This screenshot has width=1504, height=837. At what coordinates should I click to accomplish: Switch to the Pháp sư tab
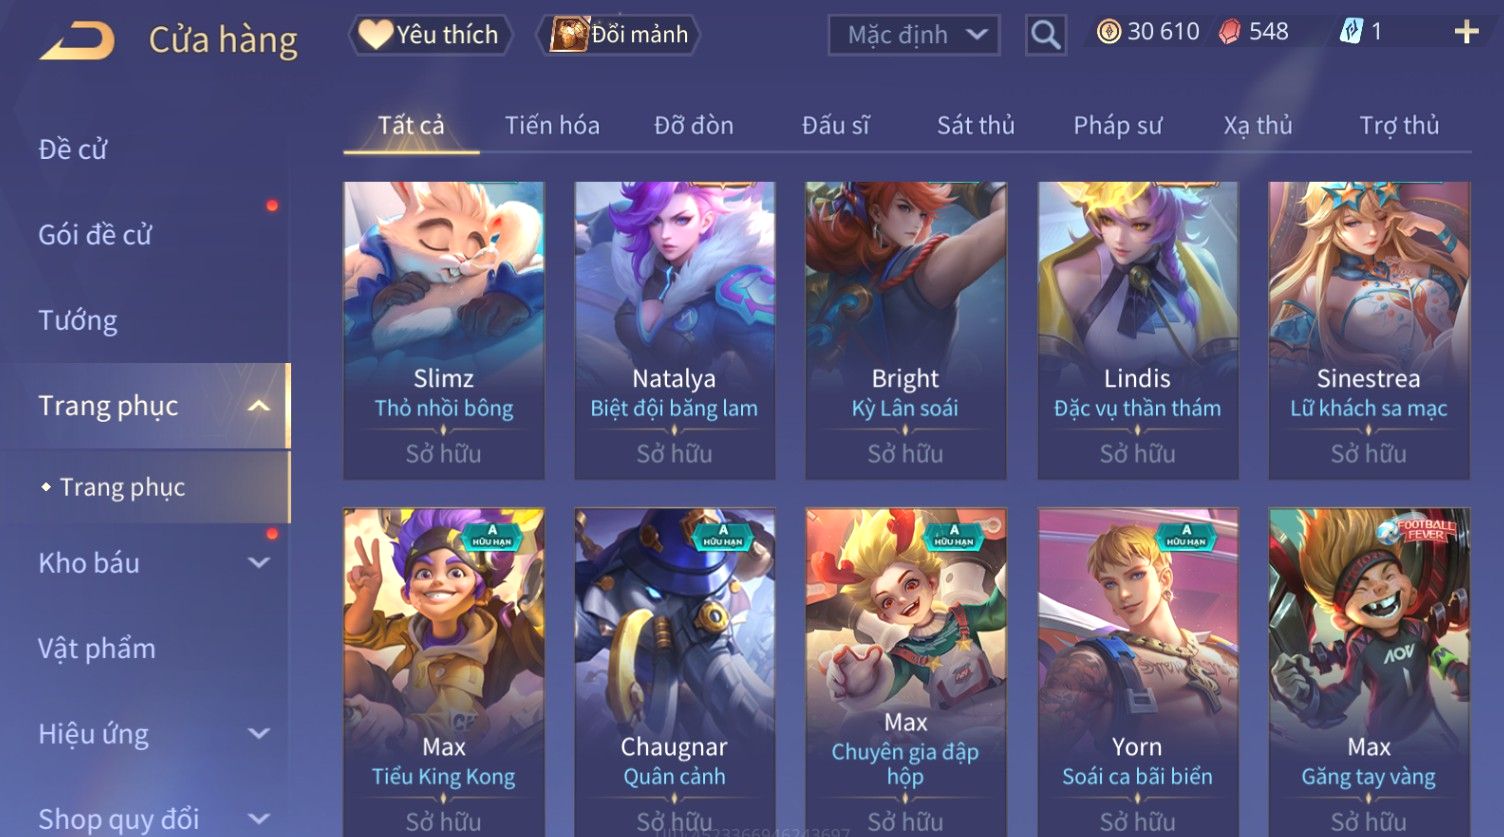point(1118,125)
